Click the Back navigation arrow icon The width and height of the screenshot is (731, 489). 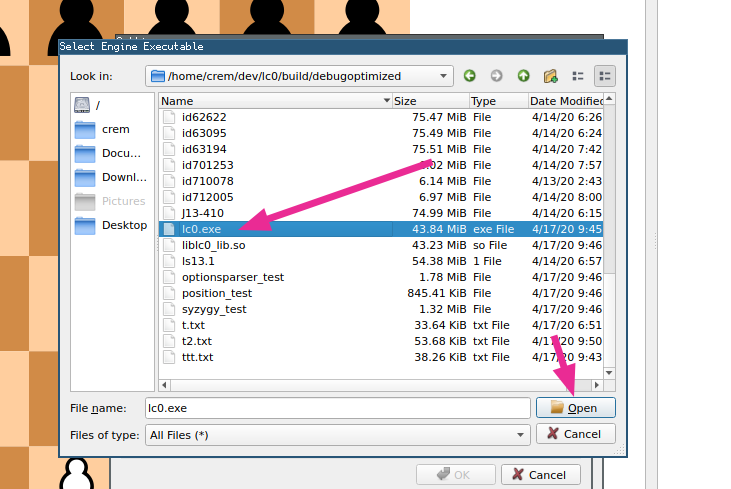pyautogui.click(x=470, y=76)
